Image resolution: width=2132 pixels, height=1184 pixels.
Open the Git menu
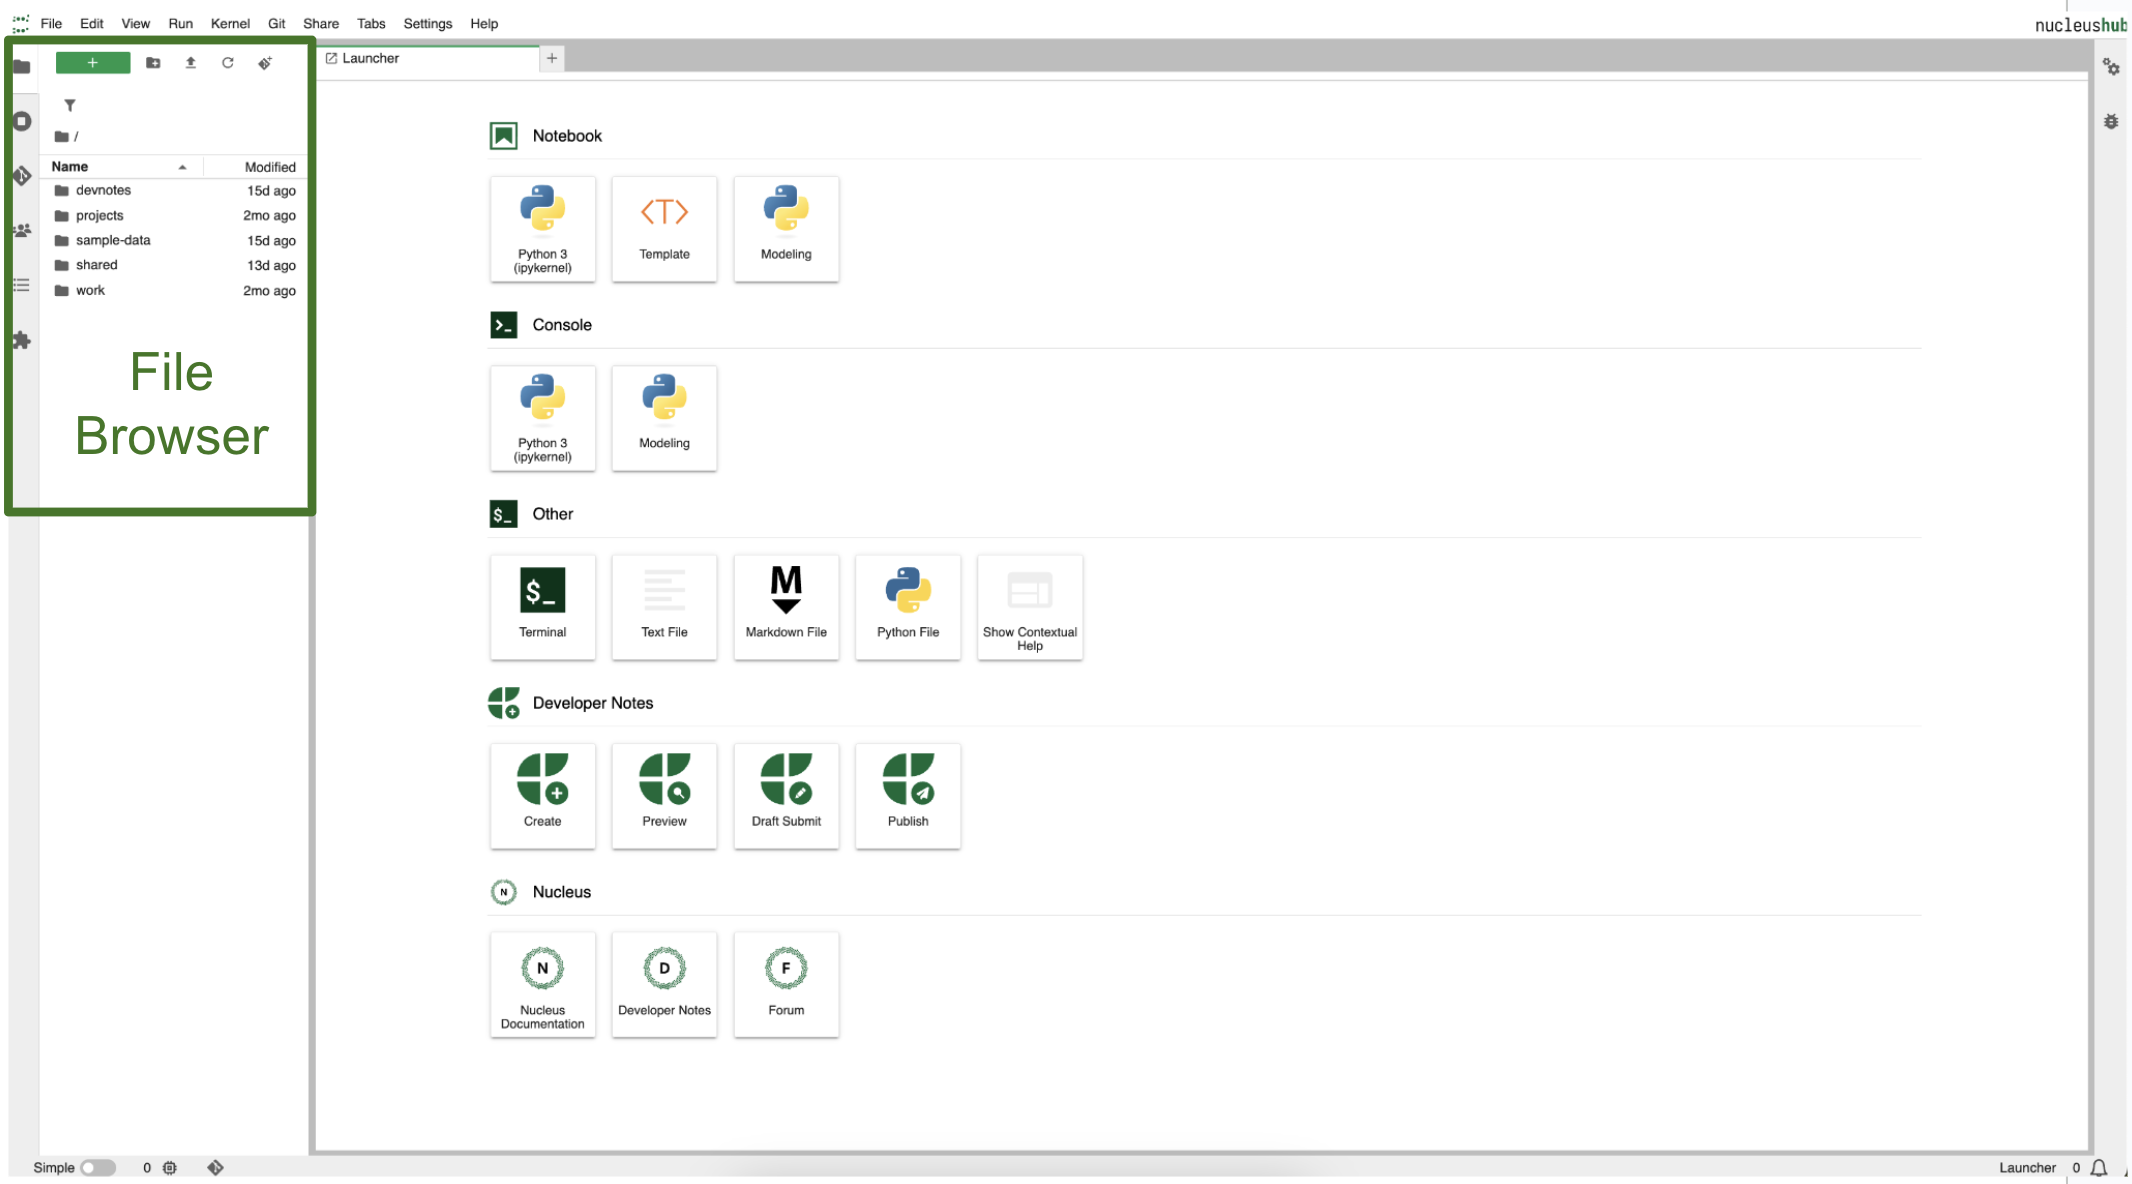[276, 23]
